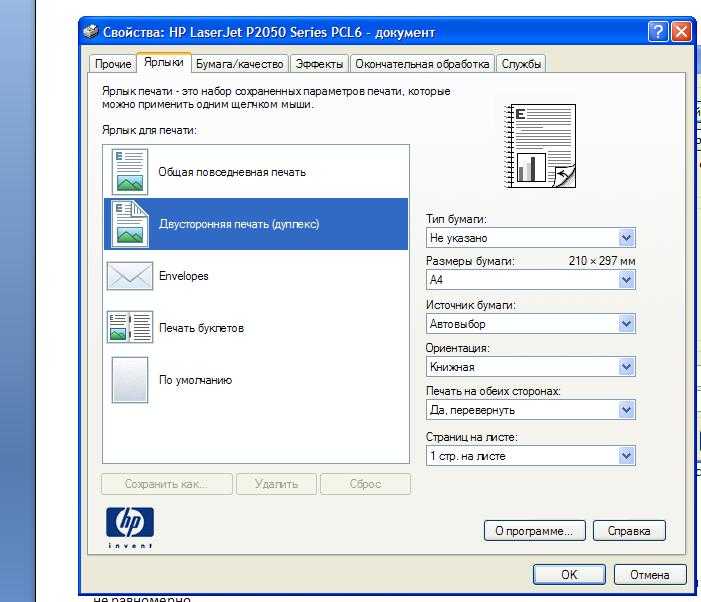Expand the Тип бумаги dropdown
The width and height of the screenshot is (701, 602).
tap(626, 238)
